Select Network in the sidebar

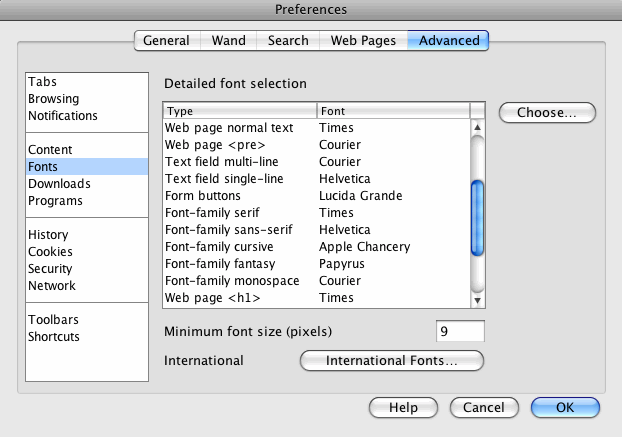(x=87, y=286)
